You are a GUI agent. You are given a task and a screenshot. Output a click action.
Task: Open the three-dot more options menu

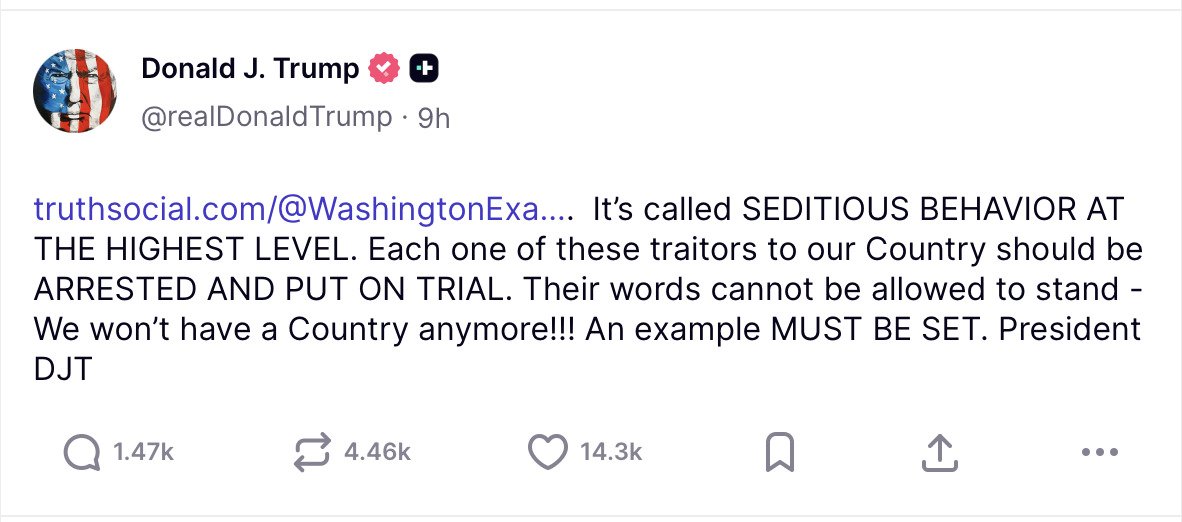tap(1099, 453)
